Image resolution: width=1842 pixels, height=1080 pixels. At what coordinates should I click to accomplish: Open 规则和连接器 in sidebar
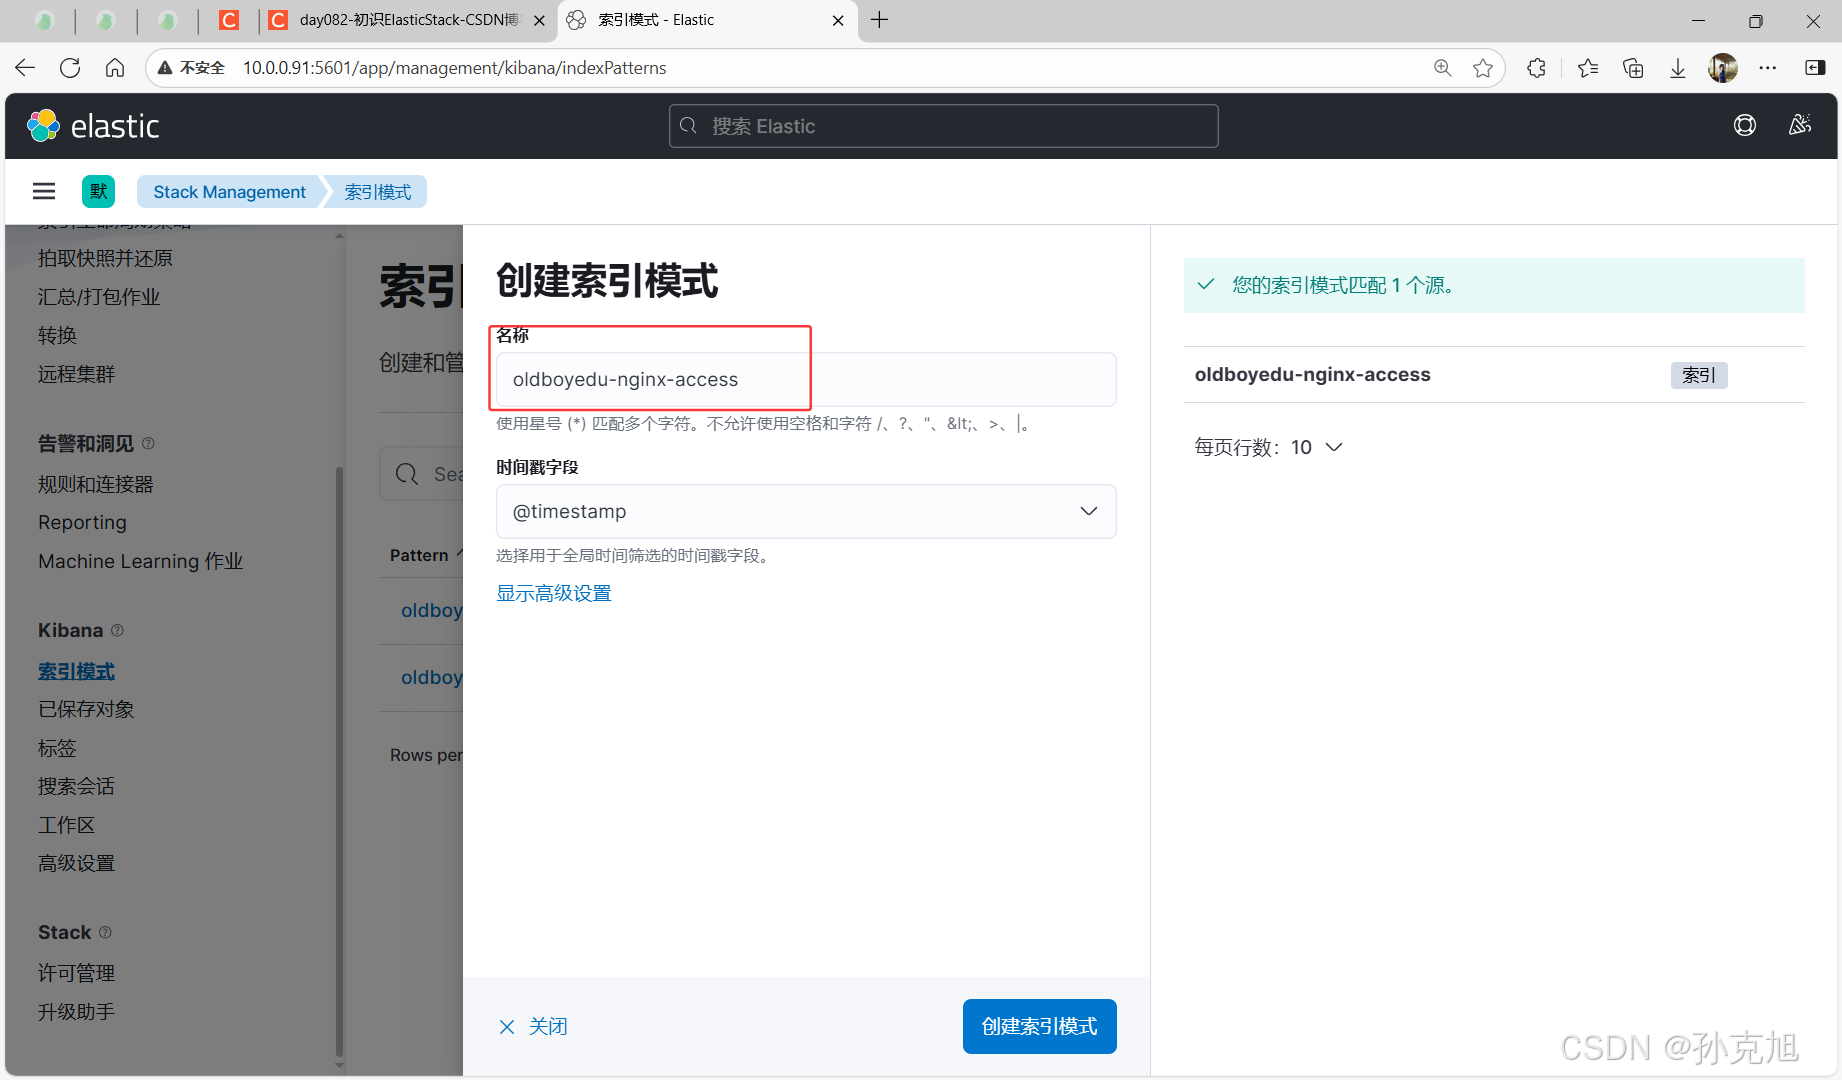(95, 484)
